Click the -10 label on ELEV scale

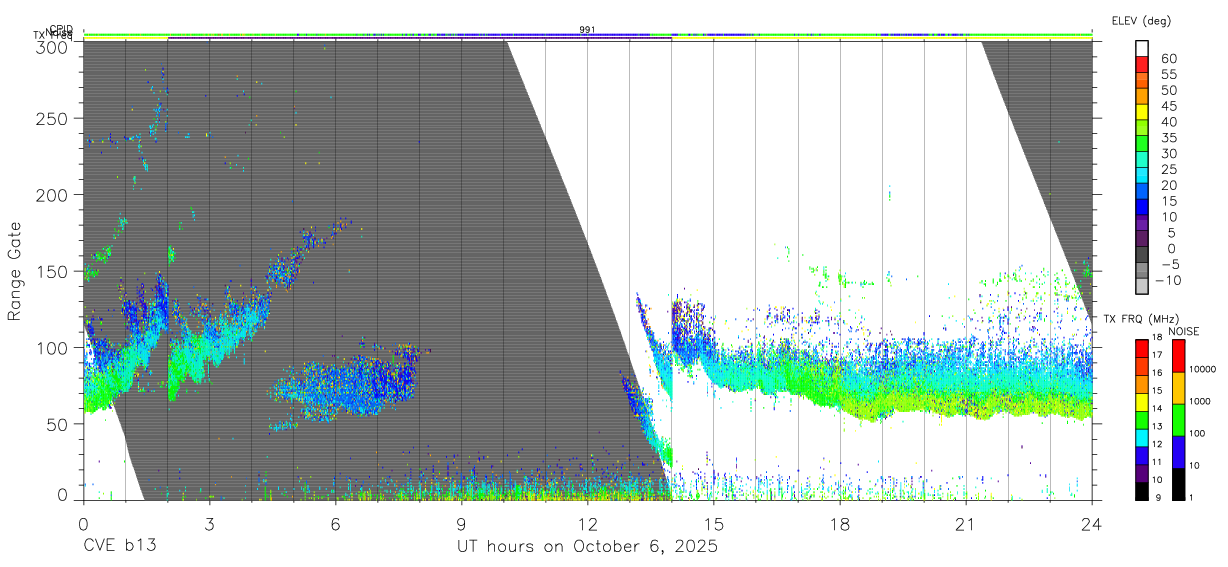[1167, 280]
